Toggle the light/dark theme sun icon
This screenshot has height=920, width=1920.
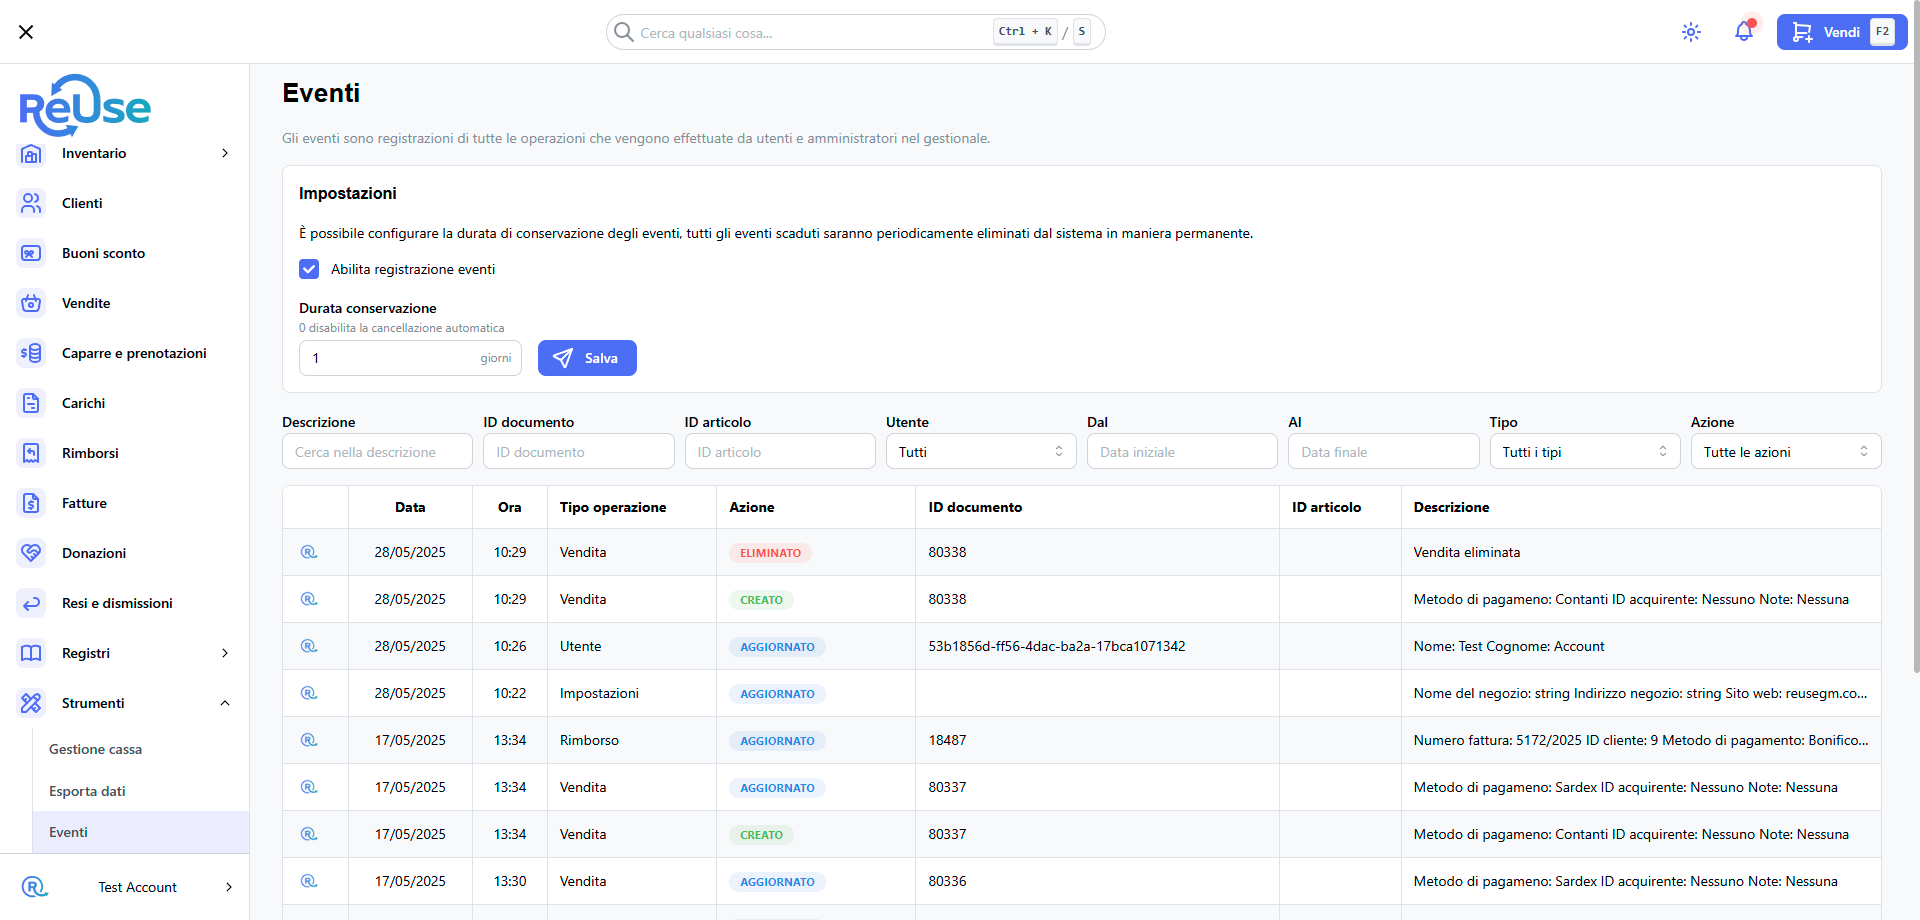(x=1691, y=32)
